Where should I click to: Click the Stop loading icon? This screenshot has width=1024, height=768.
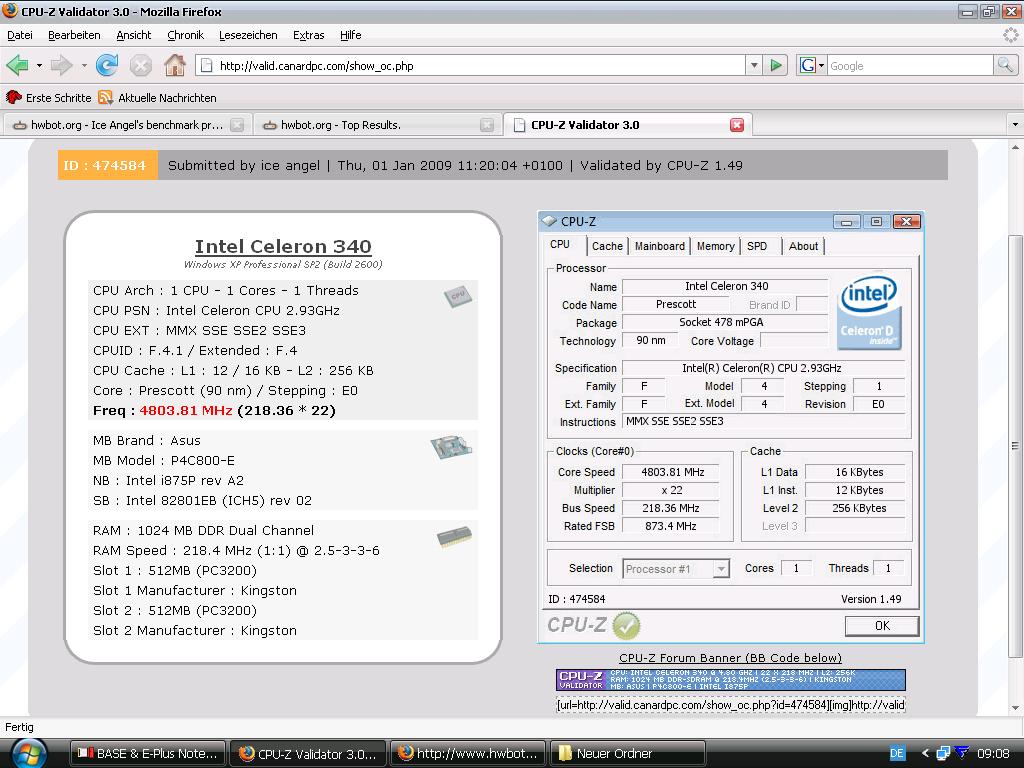point(140,65)
